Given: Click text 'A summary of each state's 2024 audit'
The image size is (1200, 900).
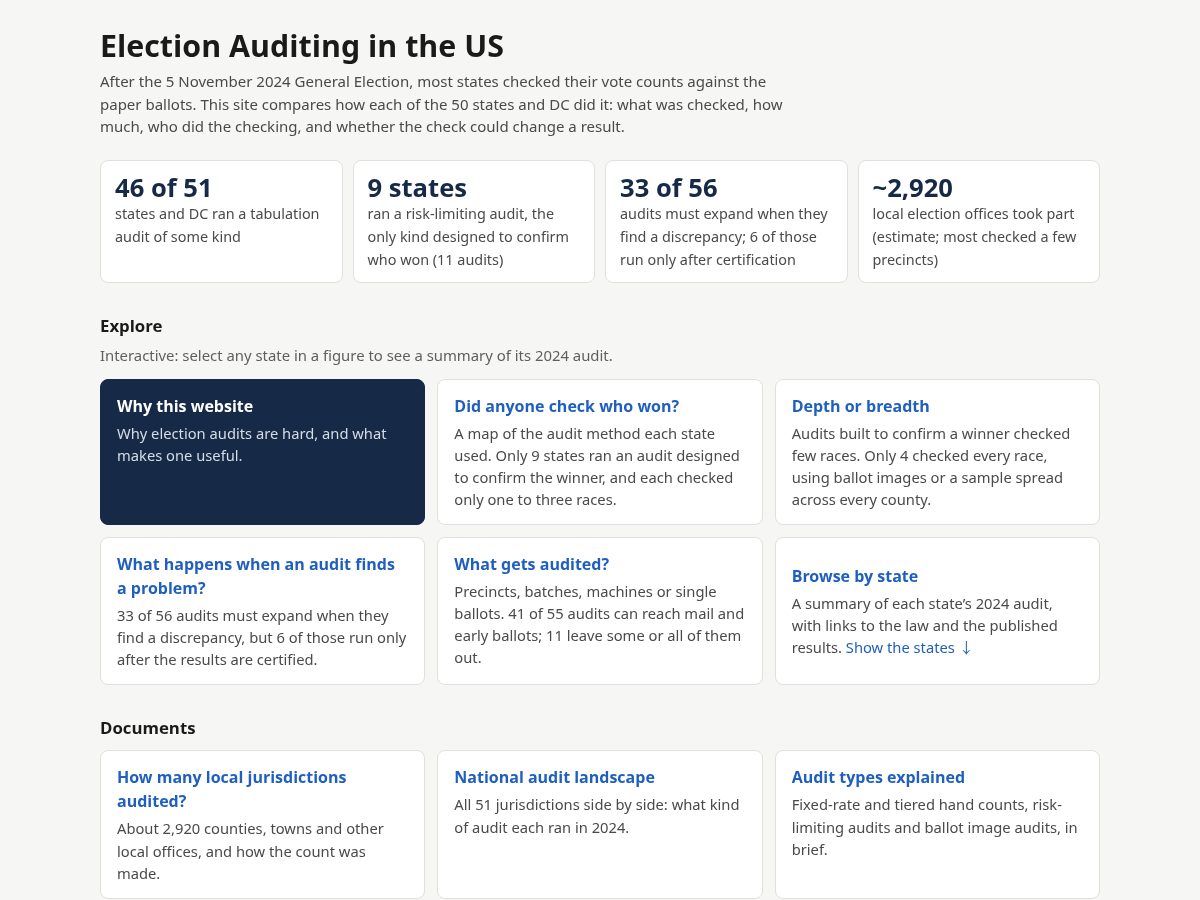Looking at the screenshot, I should [922, 604].
